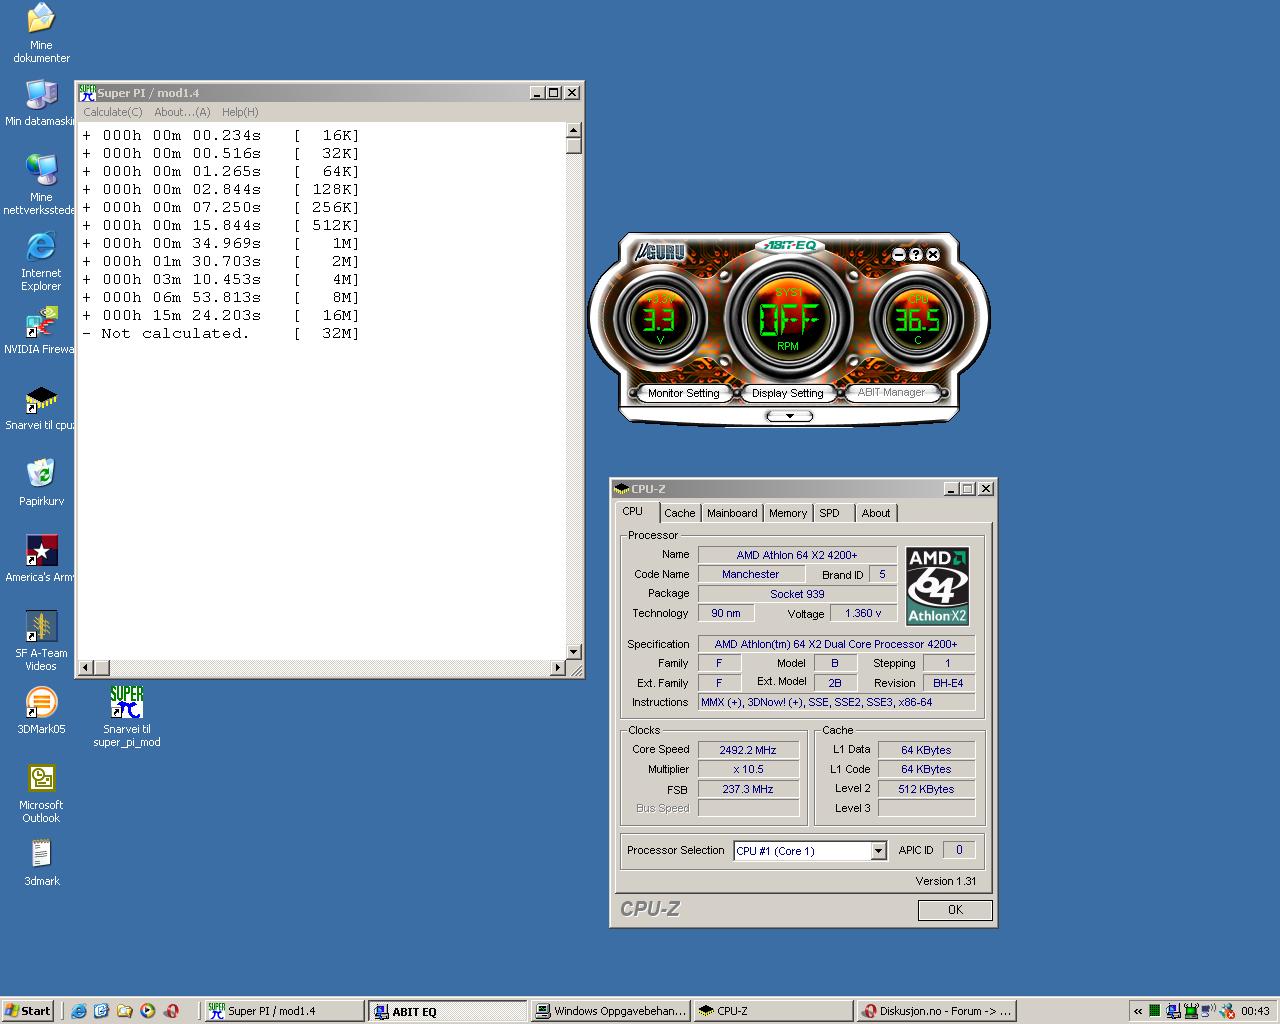Close the ABIT EQ uGuru widget
This screenshot has width=1280, height=1024.
click(x=932, y=255)
